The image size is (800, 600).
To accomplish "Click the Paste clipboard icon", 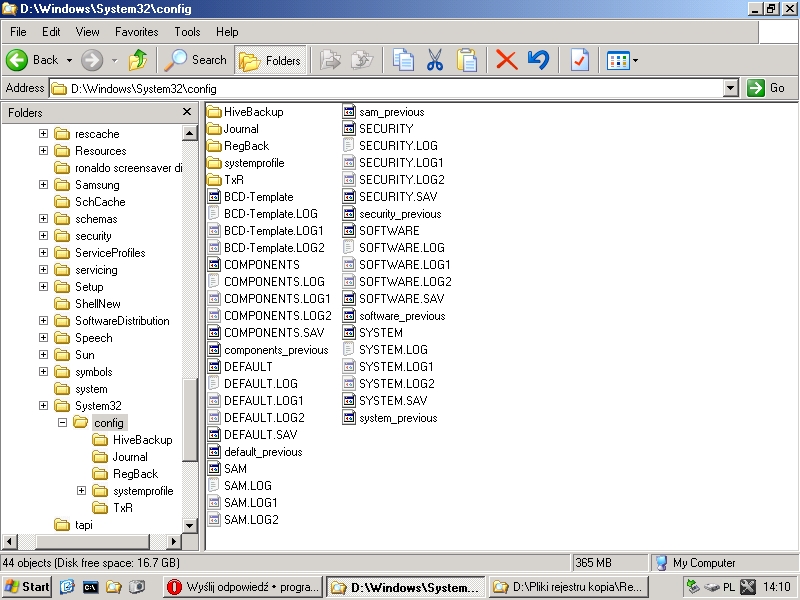I will [x=466, y=60].
